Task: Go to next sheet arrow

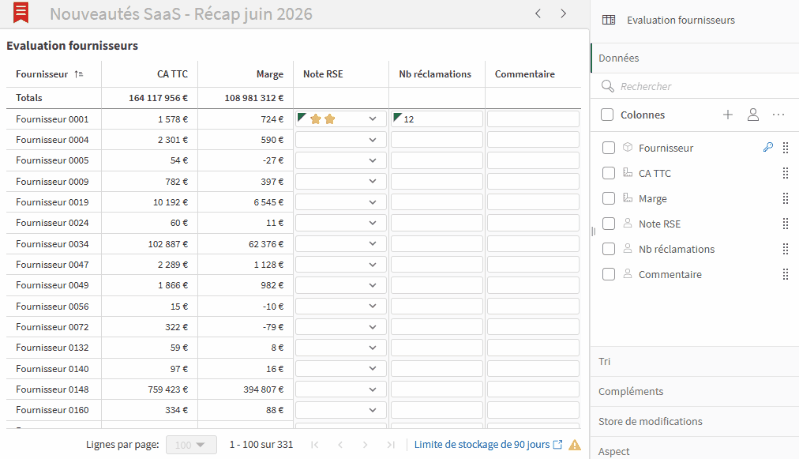Action: tap(563, 14)
